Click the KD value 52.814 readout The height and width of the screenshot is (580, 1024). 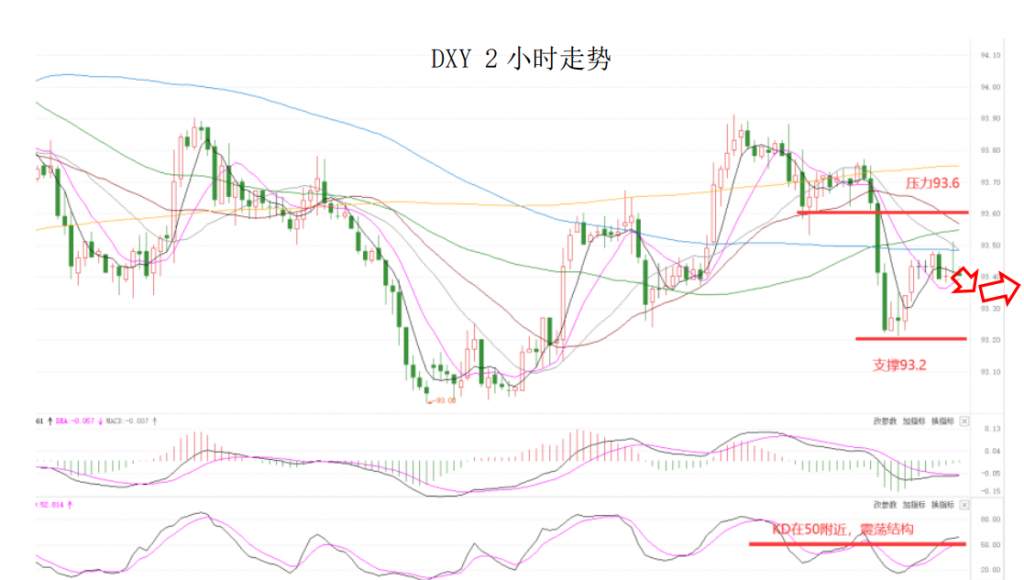pos(52,505)
